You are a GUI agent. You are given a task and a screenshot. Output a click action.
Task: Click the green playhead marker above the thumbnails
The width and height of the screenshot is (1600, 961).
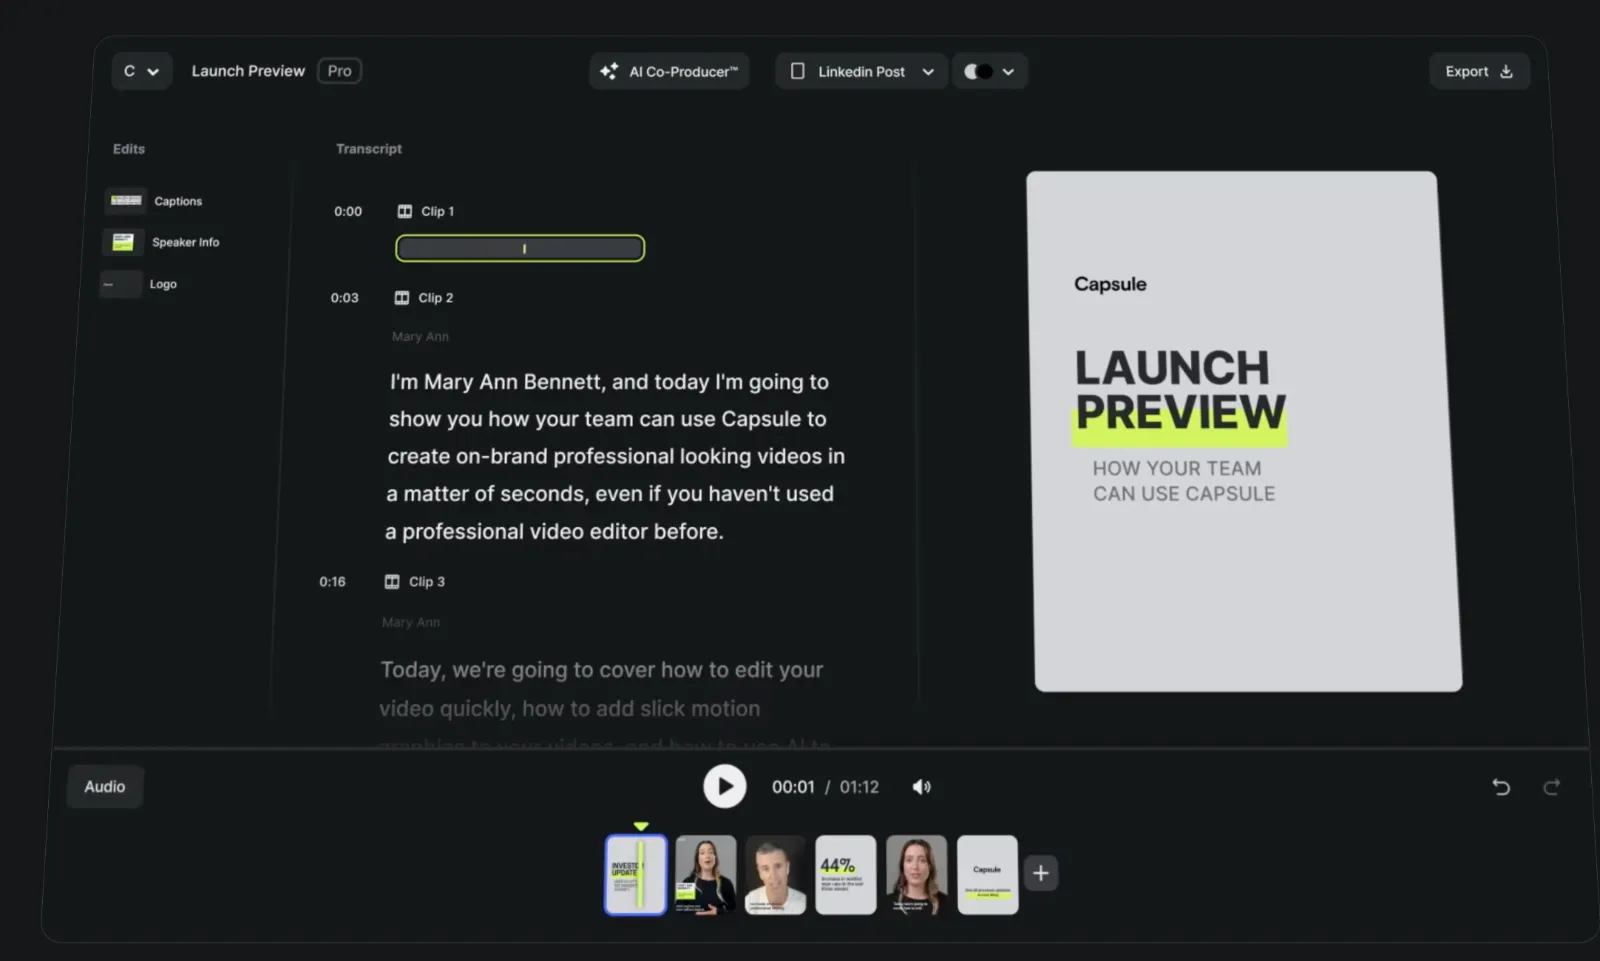tap(641, 826)
